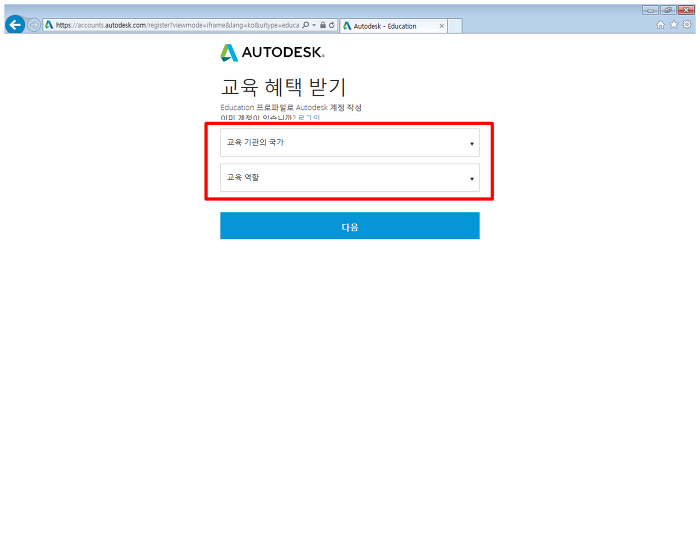This screenshot has height=540, width=700.
Task: Close the browser window
Action: (686, 10)
